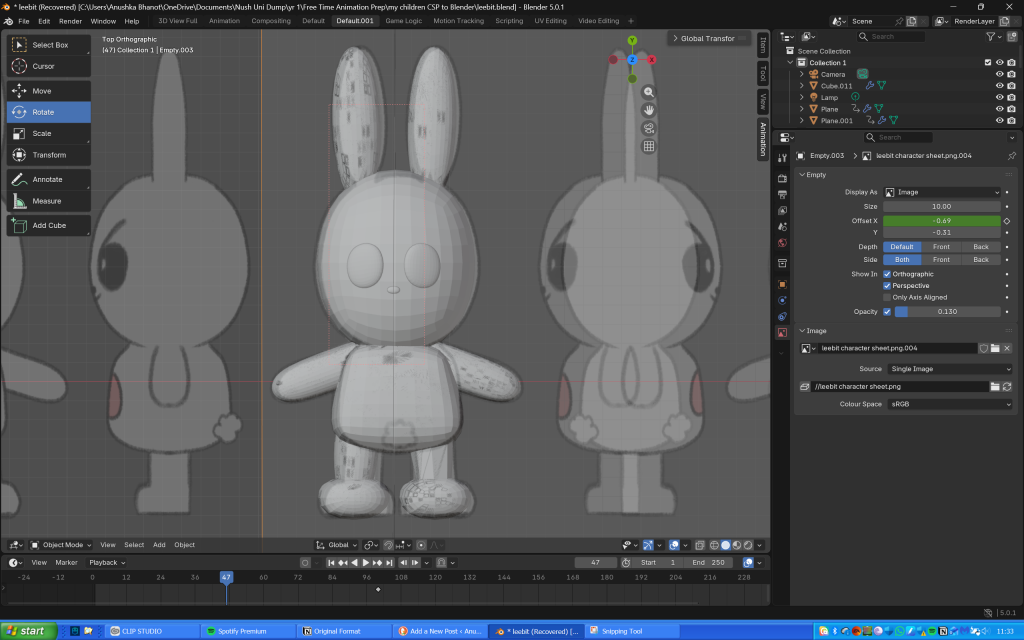
Task: Pick the Annotate tool
Action: [48, 179]
